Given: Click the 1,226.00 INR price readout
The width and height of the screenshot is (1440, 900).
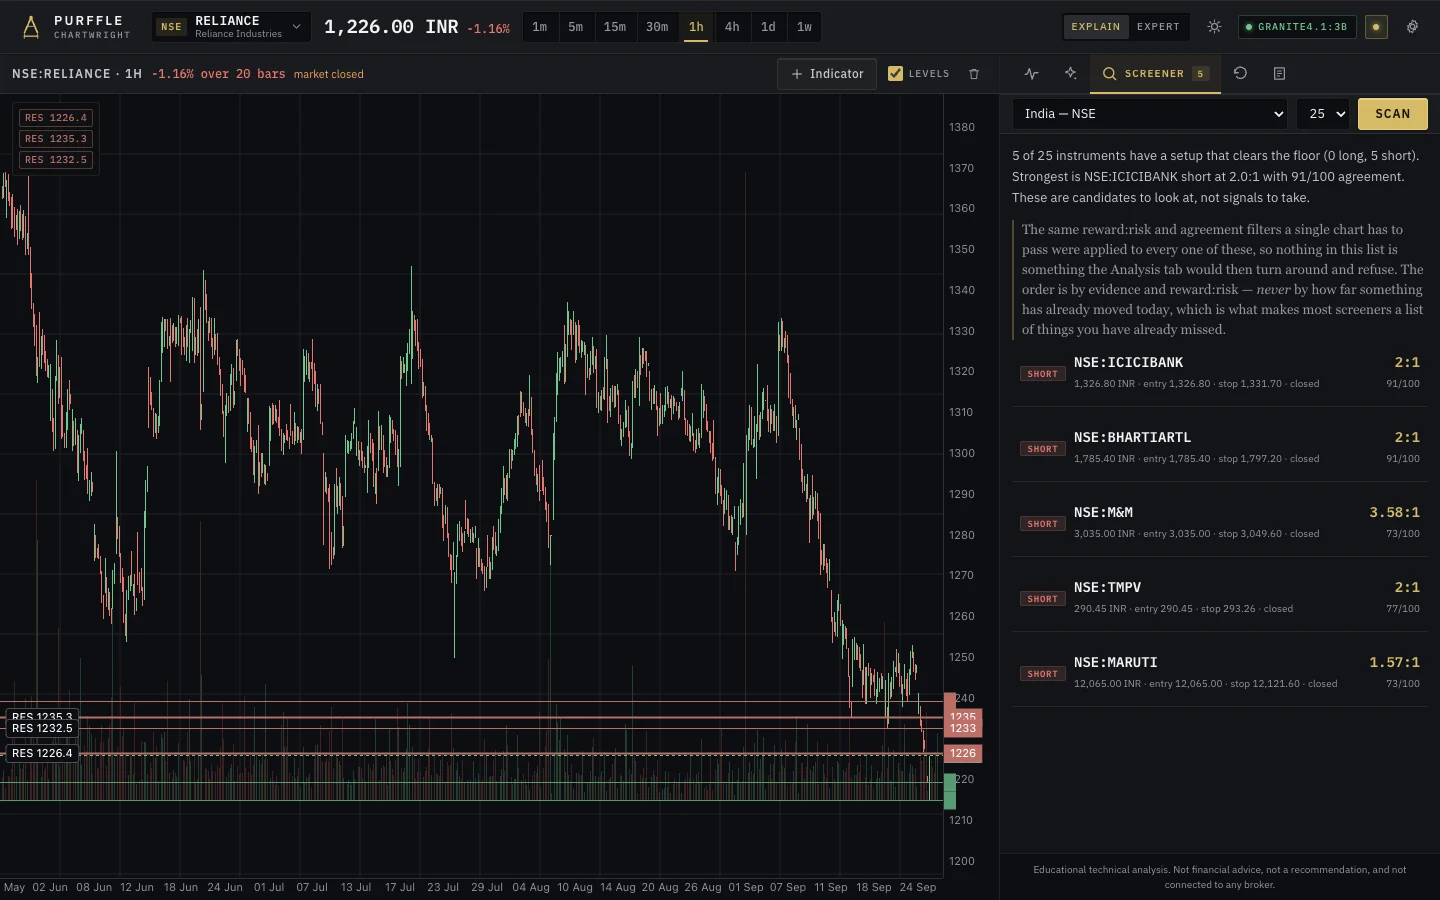Looking at the screenshot, I should 391,27.
